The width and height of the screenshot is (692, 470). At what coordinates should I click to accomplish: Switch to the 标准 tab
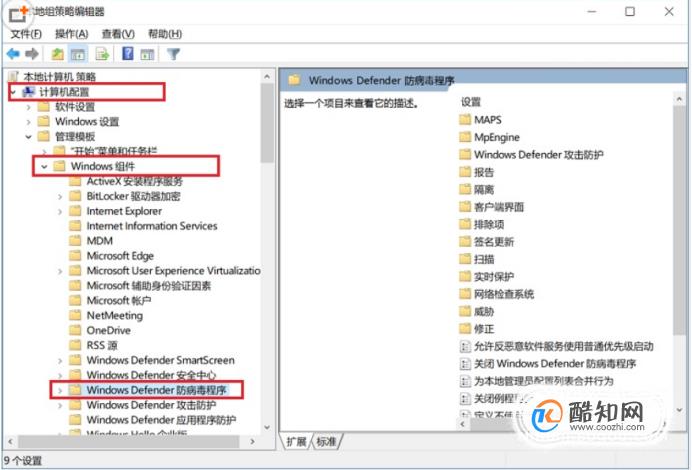[326, 441]
